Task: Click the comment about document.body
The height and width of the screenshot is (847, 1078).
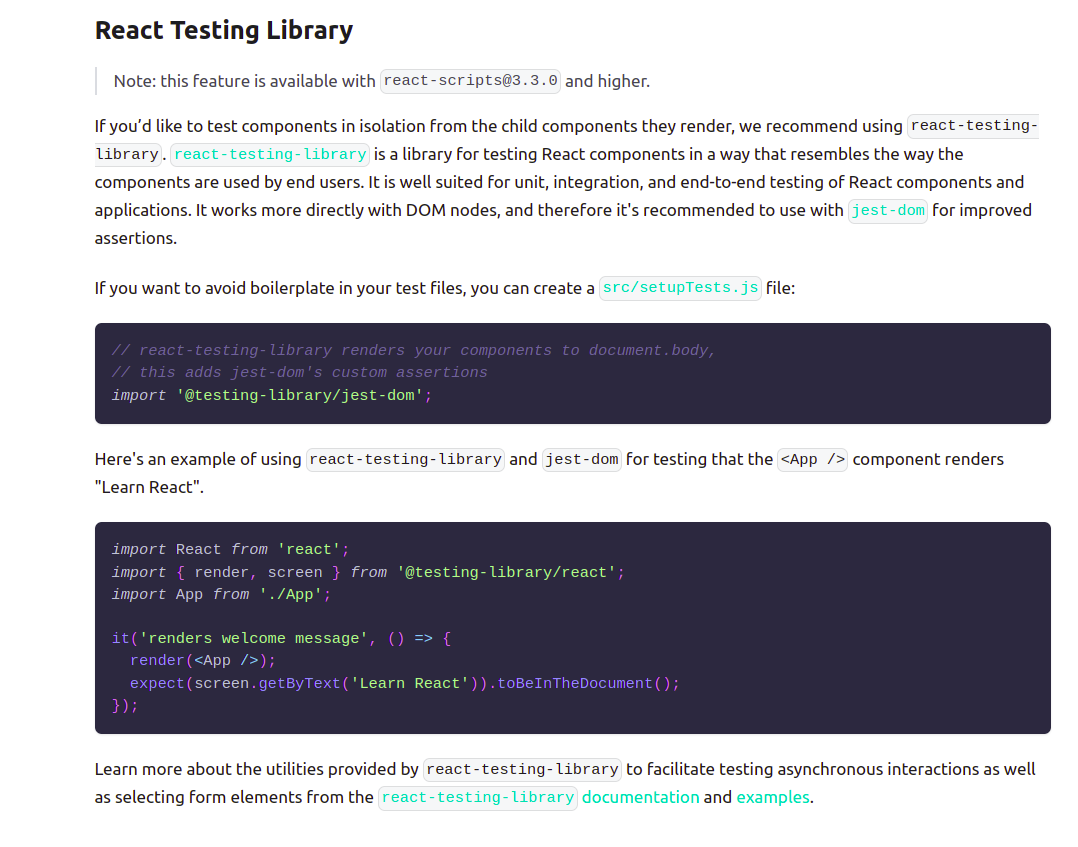Action: (x=414, y=351)
